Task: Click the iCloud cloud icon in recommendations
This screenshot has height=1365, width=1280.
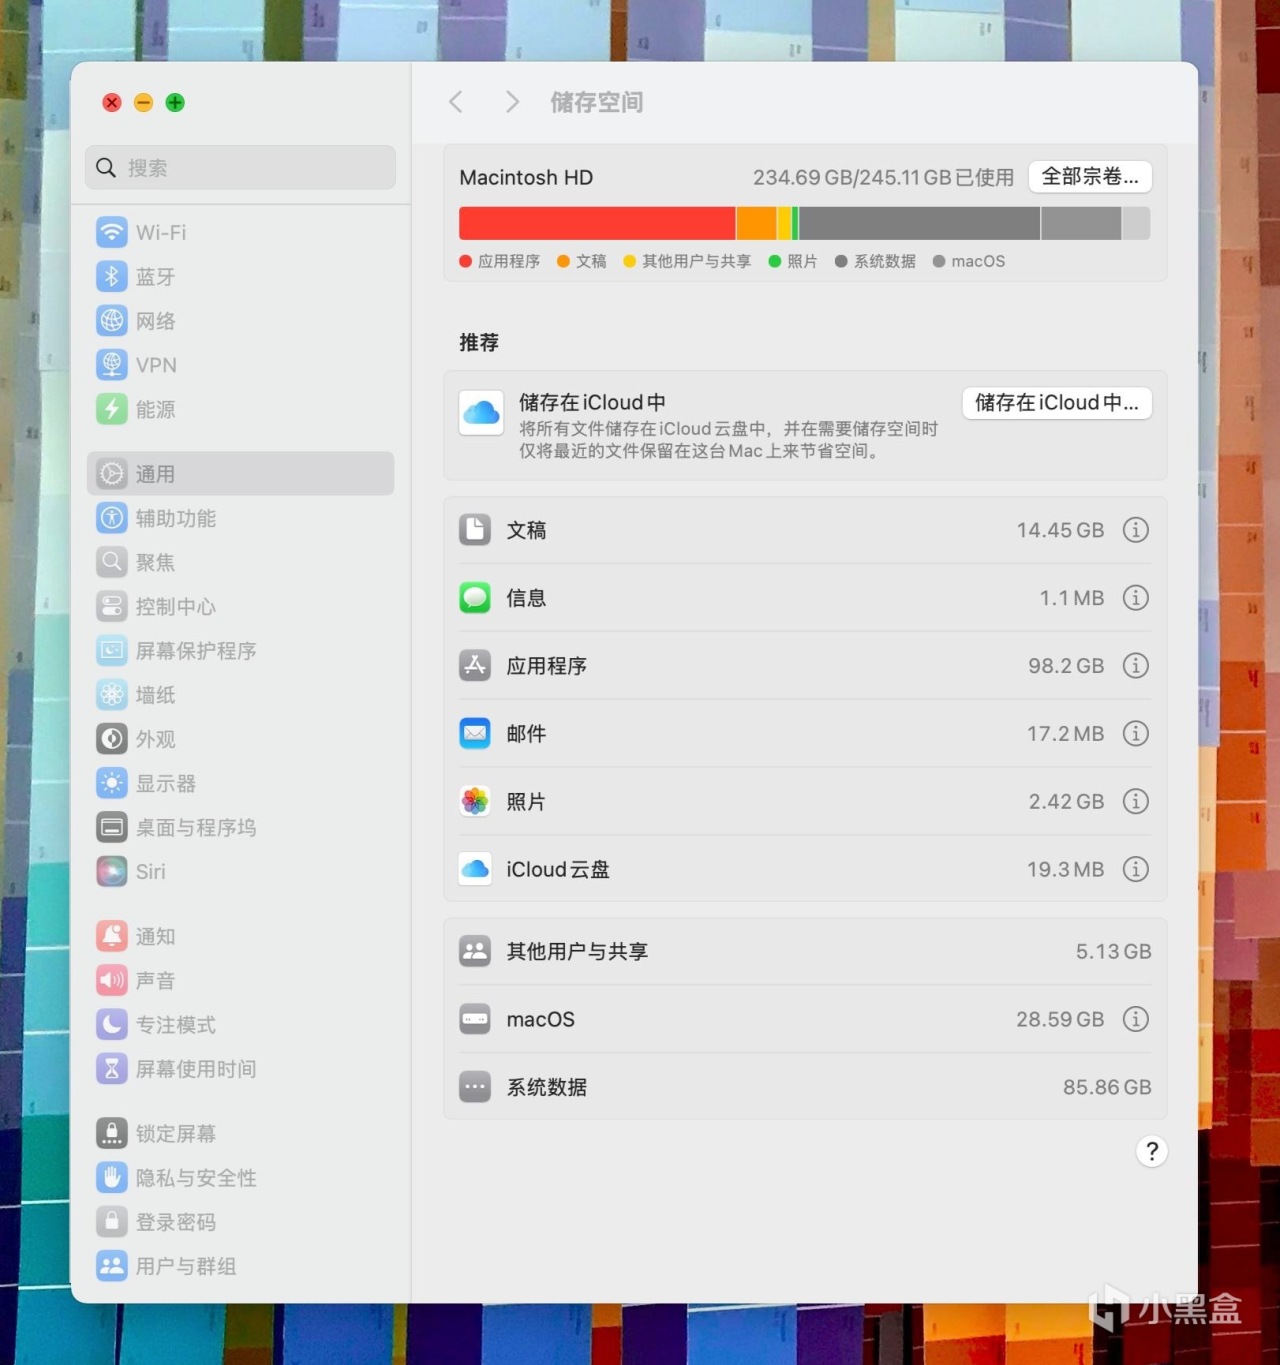Action: [x=481, y=413]
